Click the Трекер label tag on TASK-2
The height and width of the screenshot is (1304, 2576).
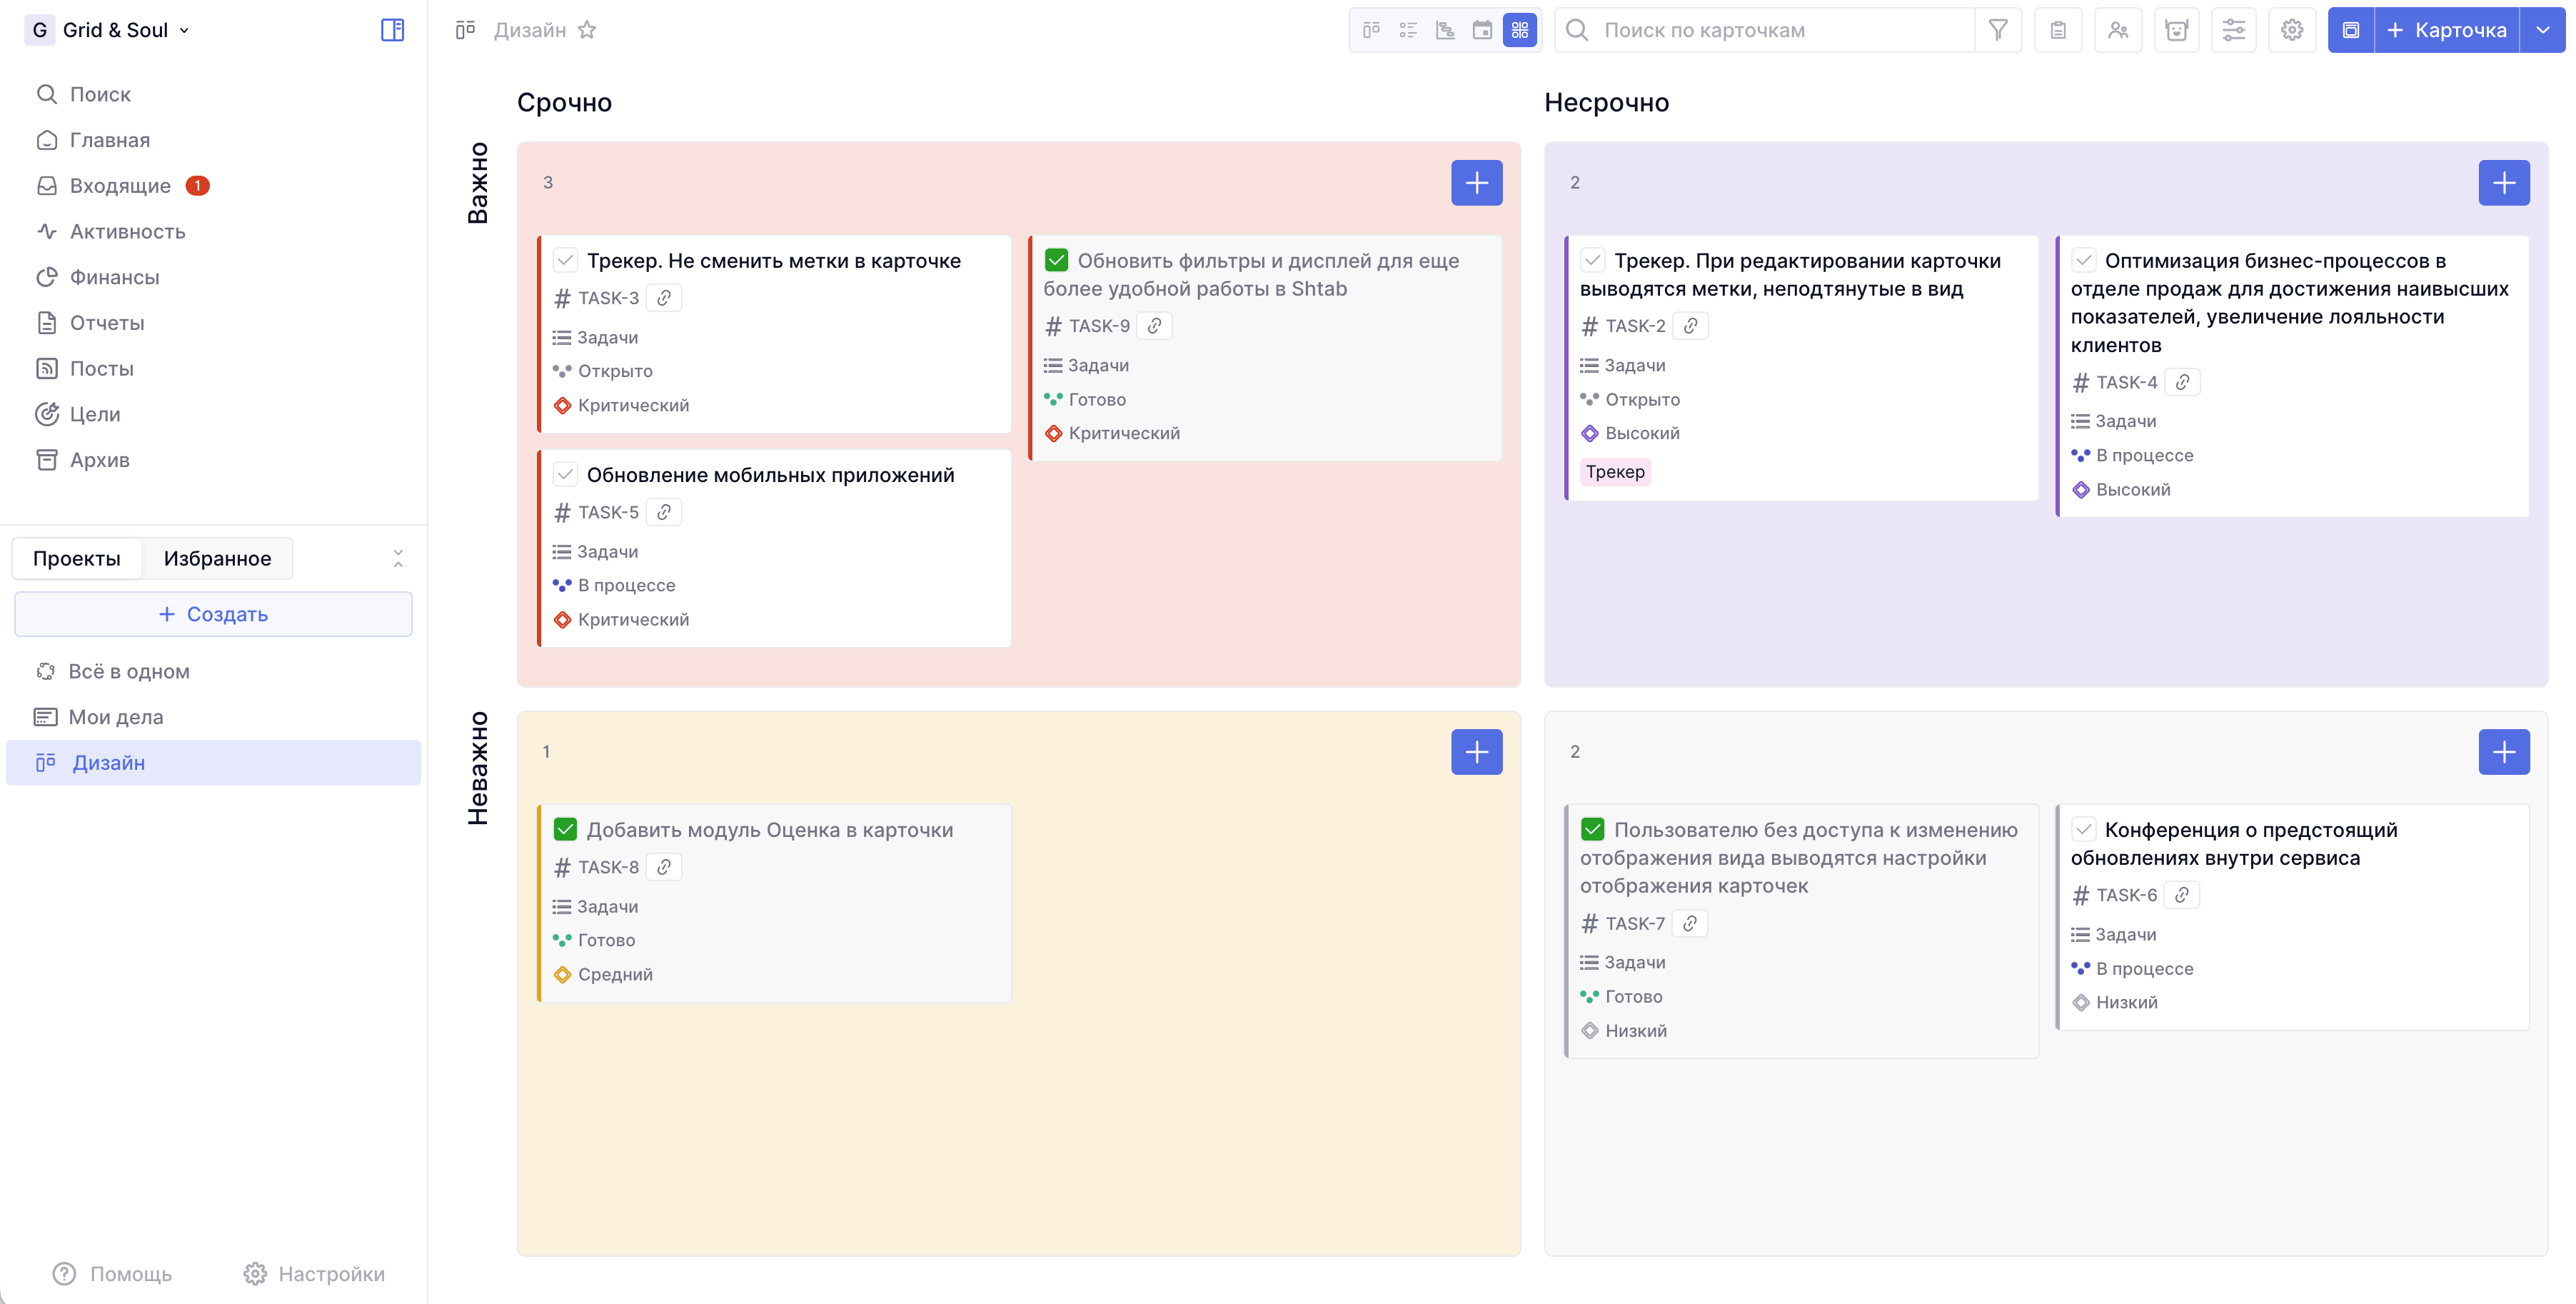[1615, 472]
